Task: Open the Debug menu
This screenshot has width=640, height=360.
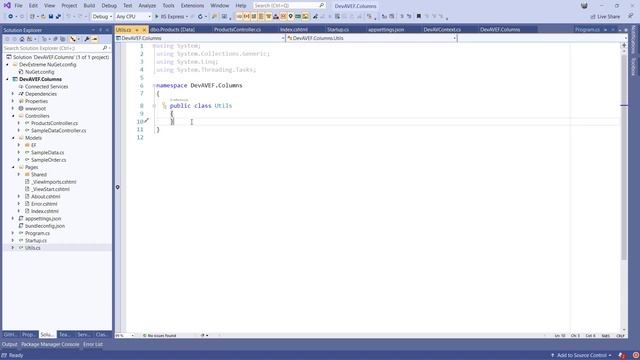Action: coord(109,6)
